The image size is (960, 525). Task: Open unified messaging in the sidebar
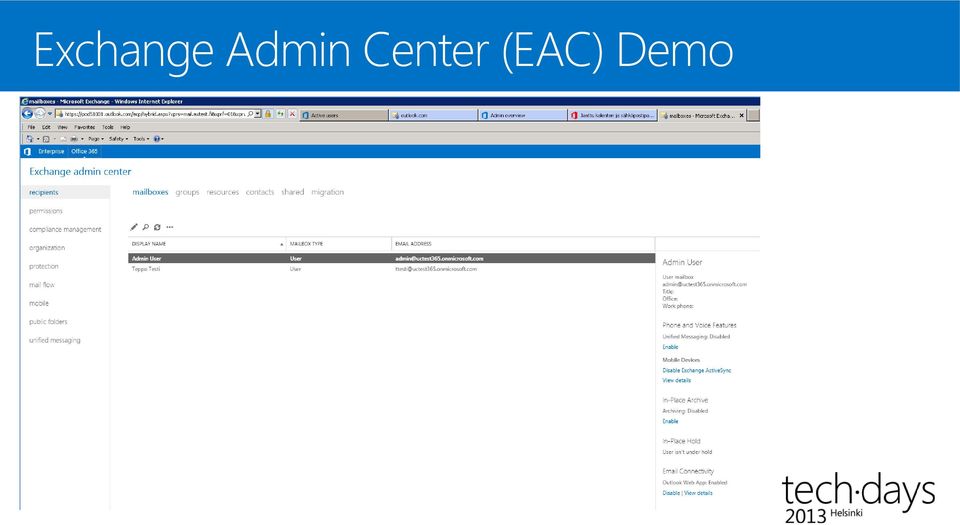tap(54, 340)
